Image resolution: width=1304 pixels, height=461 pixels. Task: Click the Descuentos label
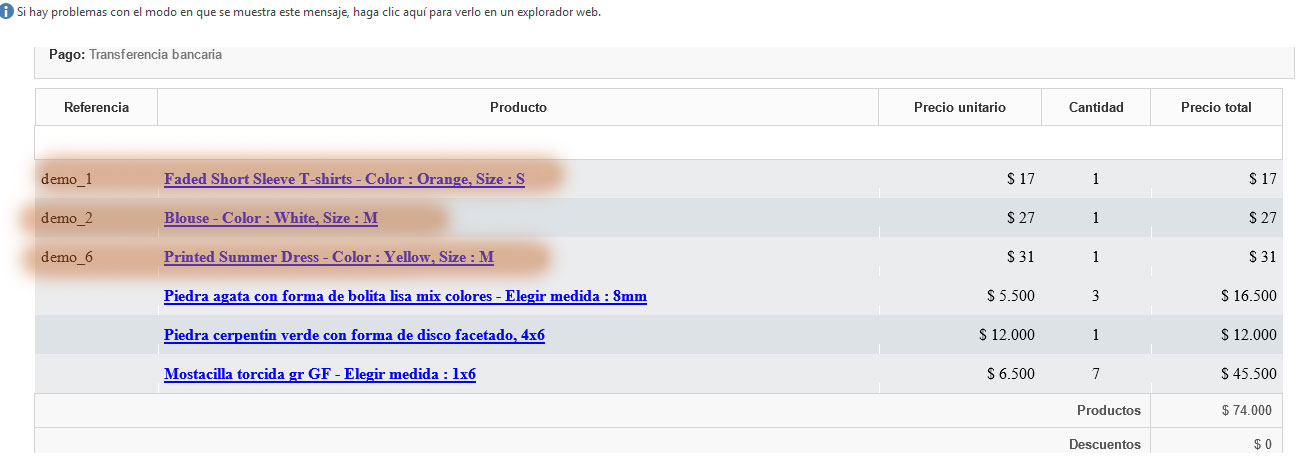1105,444
